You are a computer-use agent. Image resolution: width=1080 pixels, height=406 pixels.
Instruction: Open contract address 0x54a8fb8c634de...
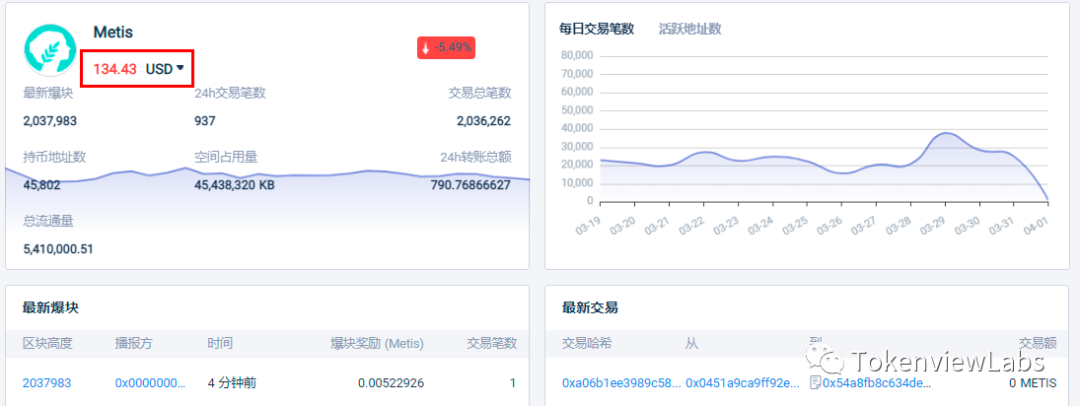pyautogui.click(x=877, y=383)
